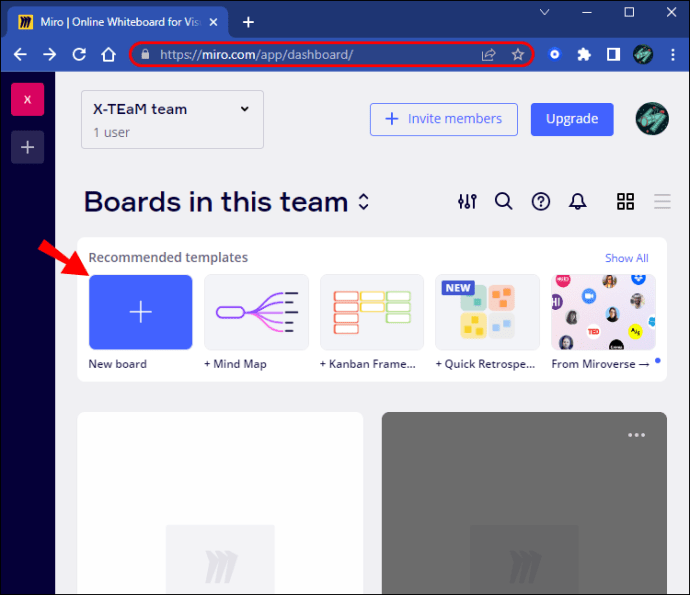The height and width of the screenshot is (595, 690).
Task: Click Show All templates link
Action: tap(626, 258)
